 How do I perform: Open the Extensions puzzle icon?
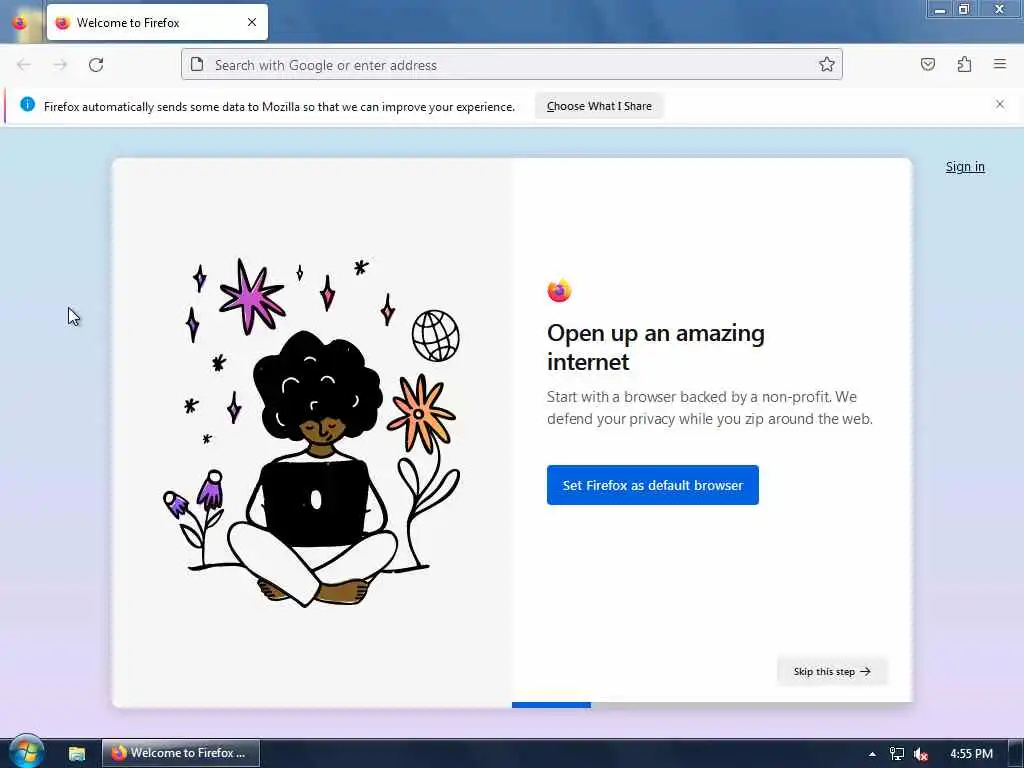coord(964,64)
